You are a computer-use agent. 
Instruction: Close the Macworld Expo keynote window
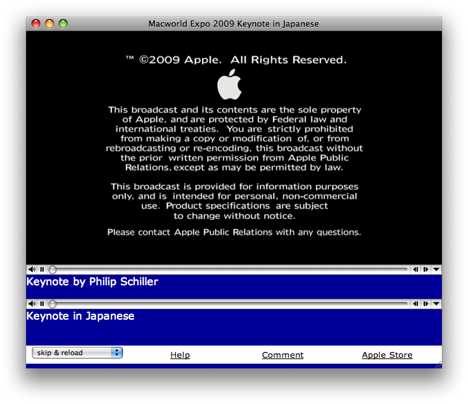36,24
